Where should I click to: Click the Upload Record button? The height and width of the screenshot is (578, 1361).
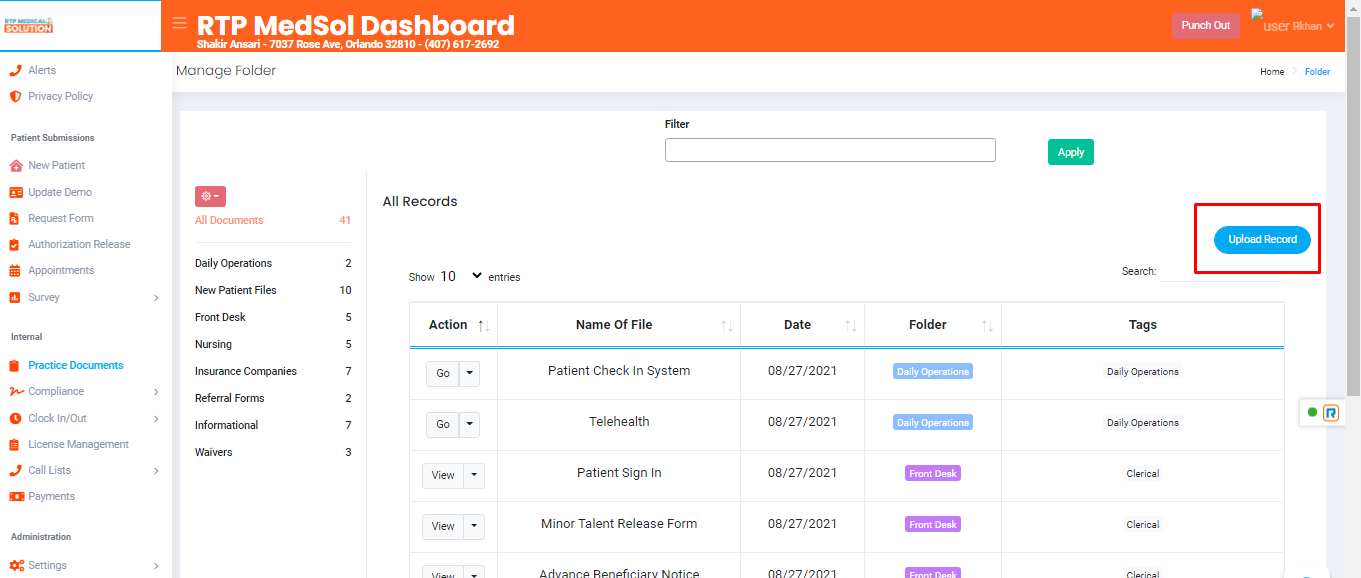pos(1262,240)
